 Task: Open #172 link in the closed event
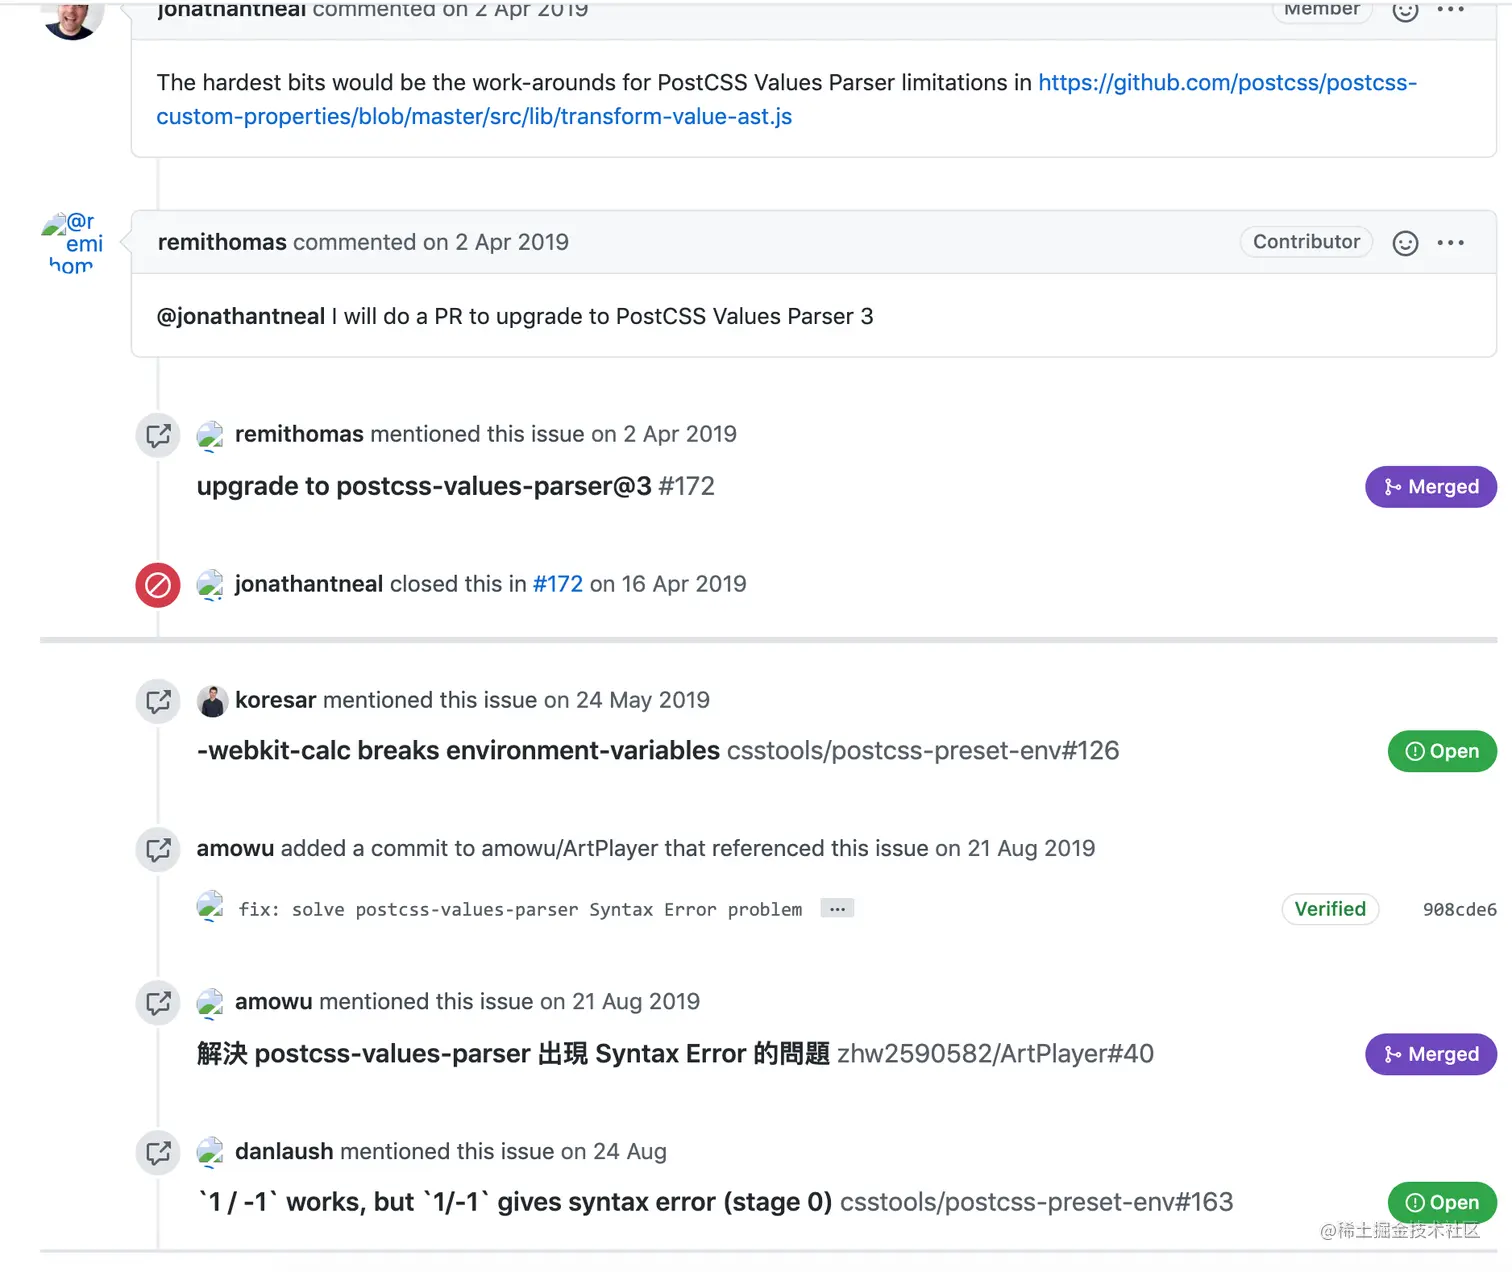(x=557, y=584)
